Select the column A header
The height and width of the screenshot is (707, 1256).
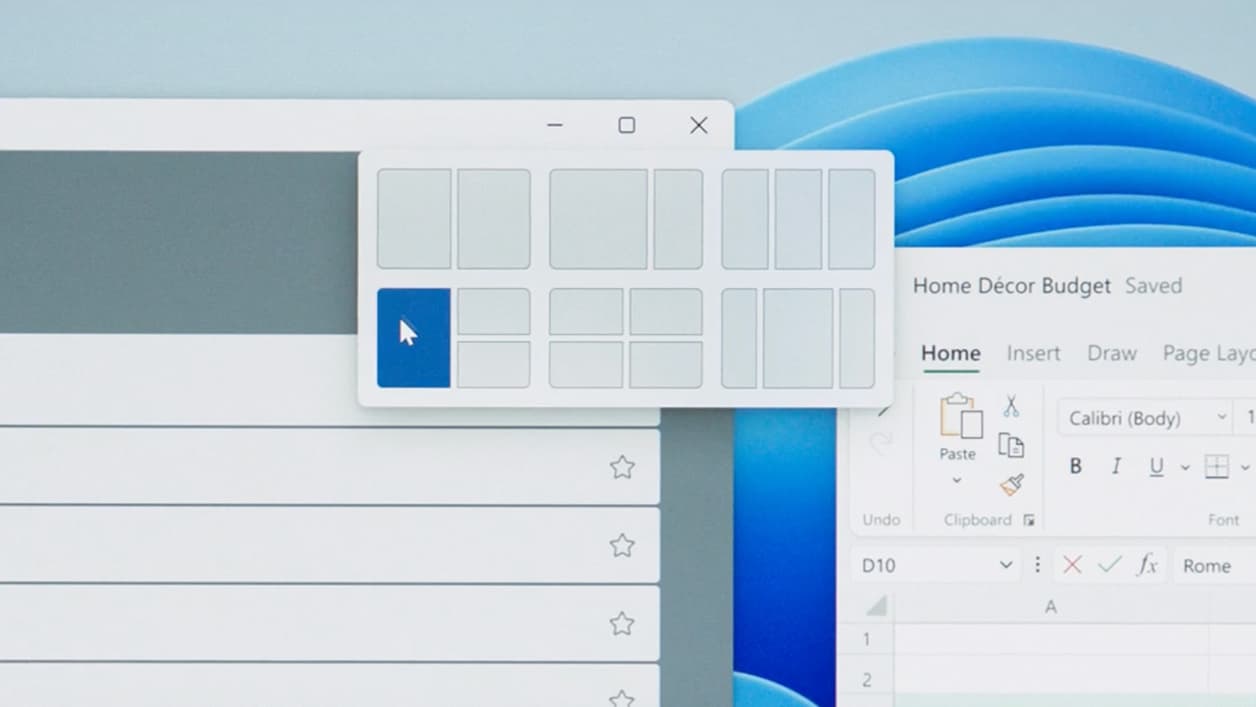(x=1051, y=606)
